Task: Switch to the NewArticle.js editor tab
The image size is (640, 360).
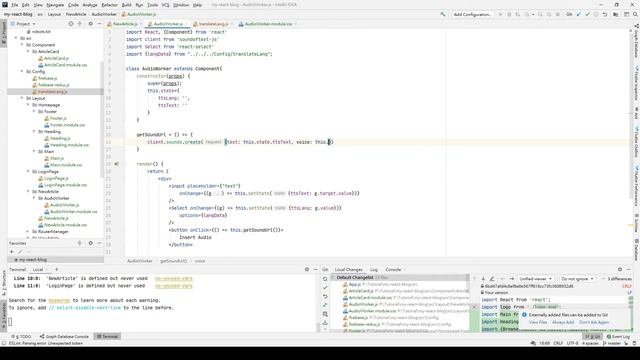Action: click(x=125, y=24)
